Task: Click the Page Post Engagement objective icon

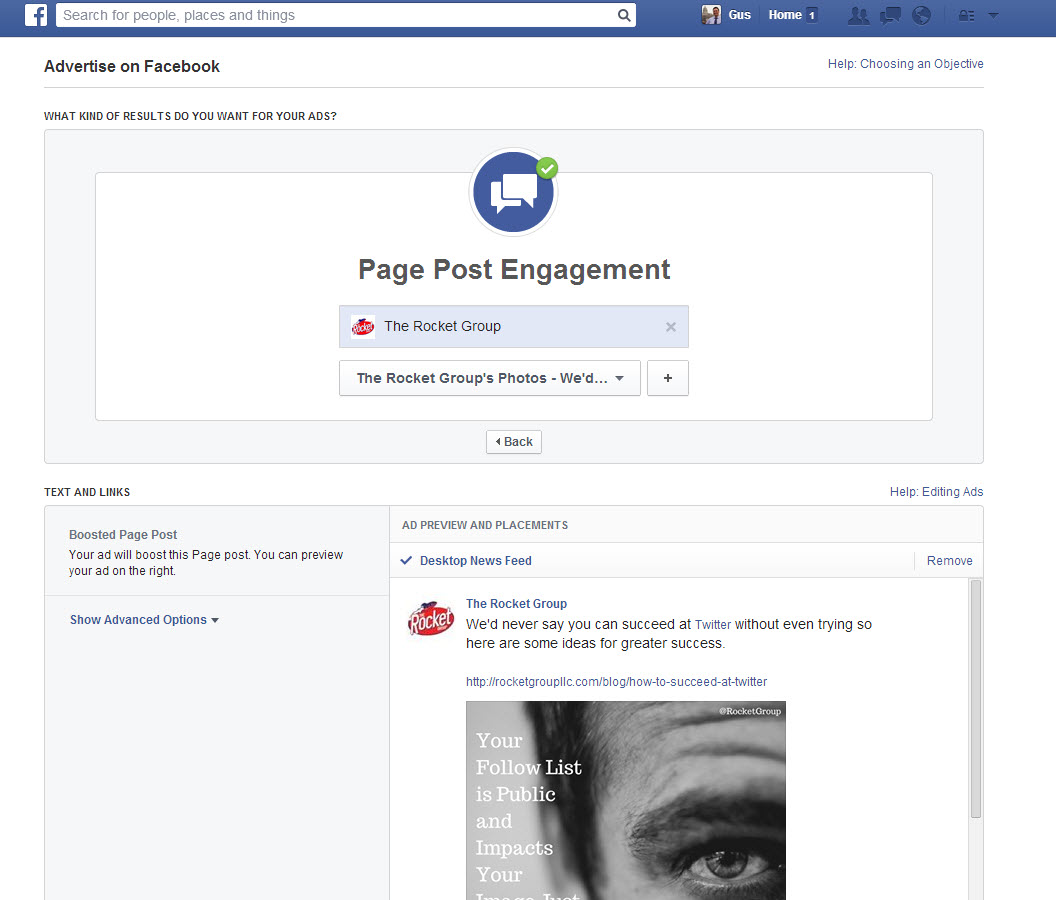Action: pos(514,194)
